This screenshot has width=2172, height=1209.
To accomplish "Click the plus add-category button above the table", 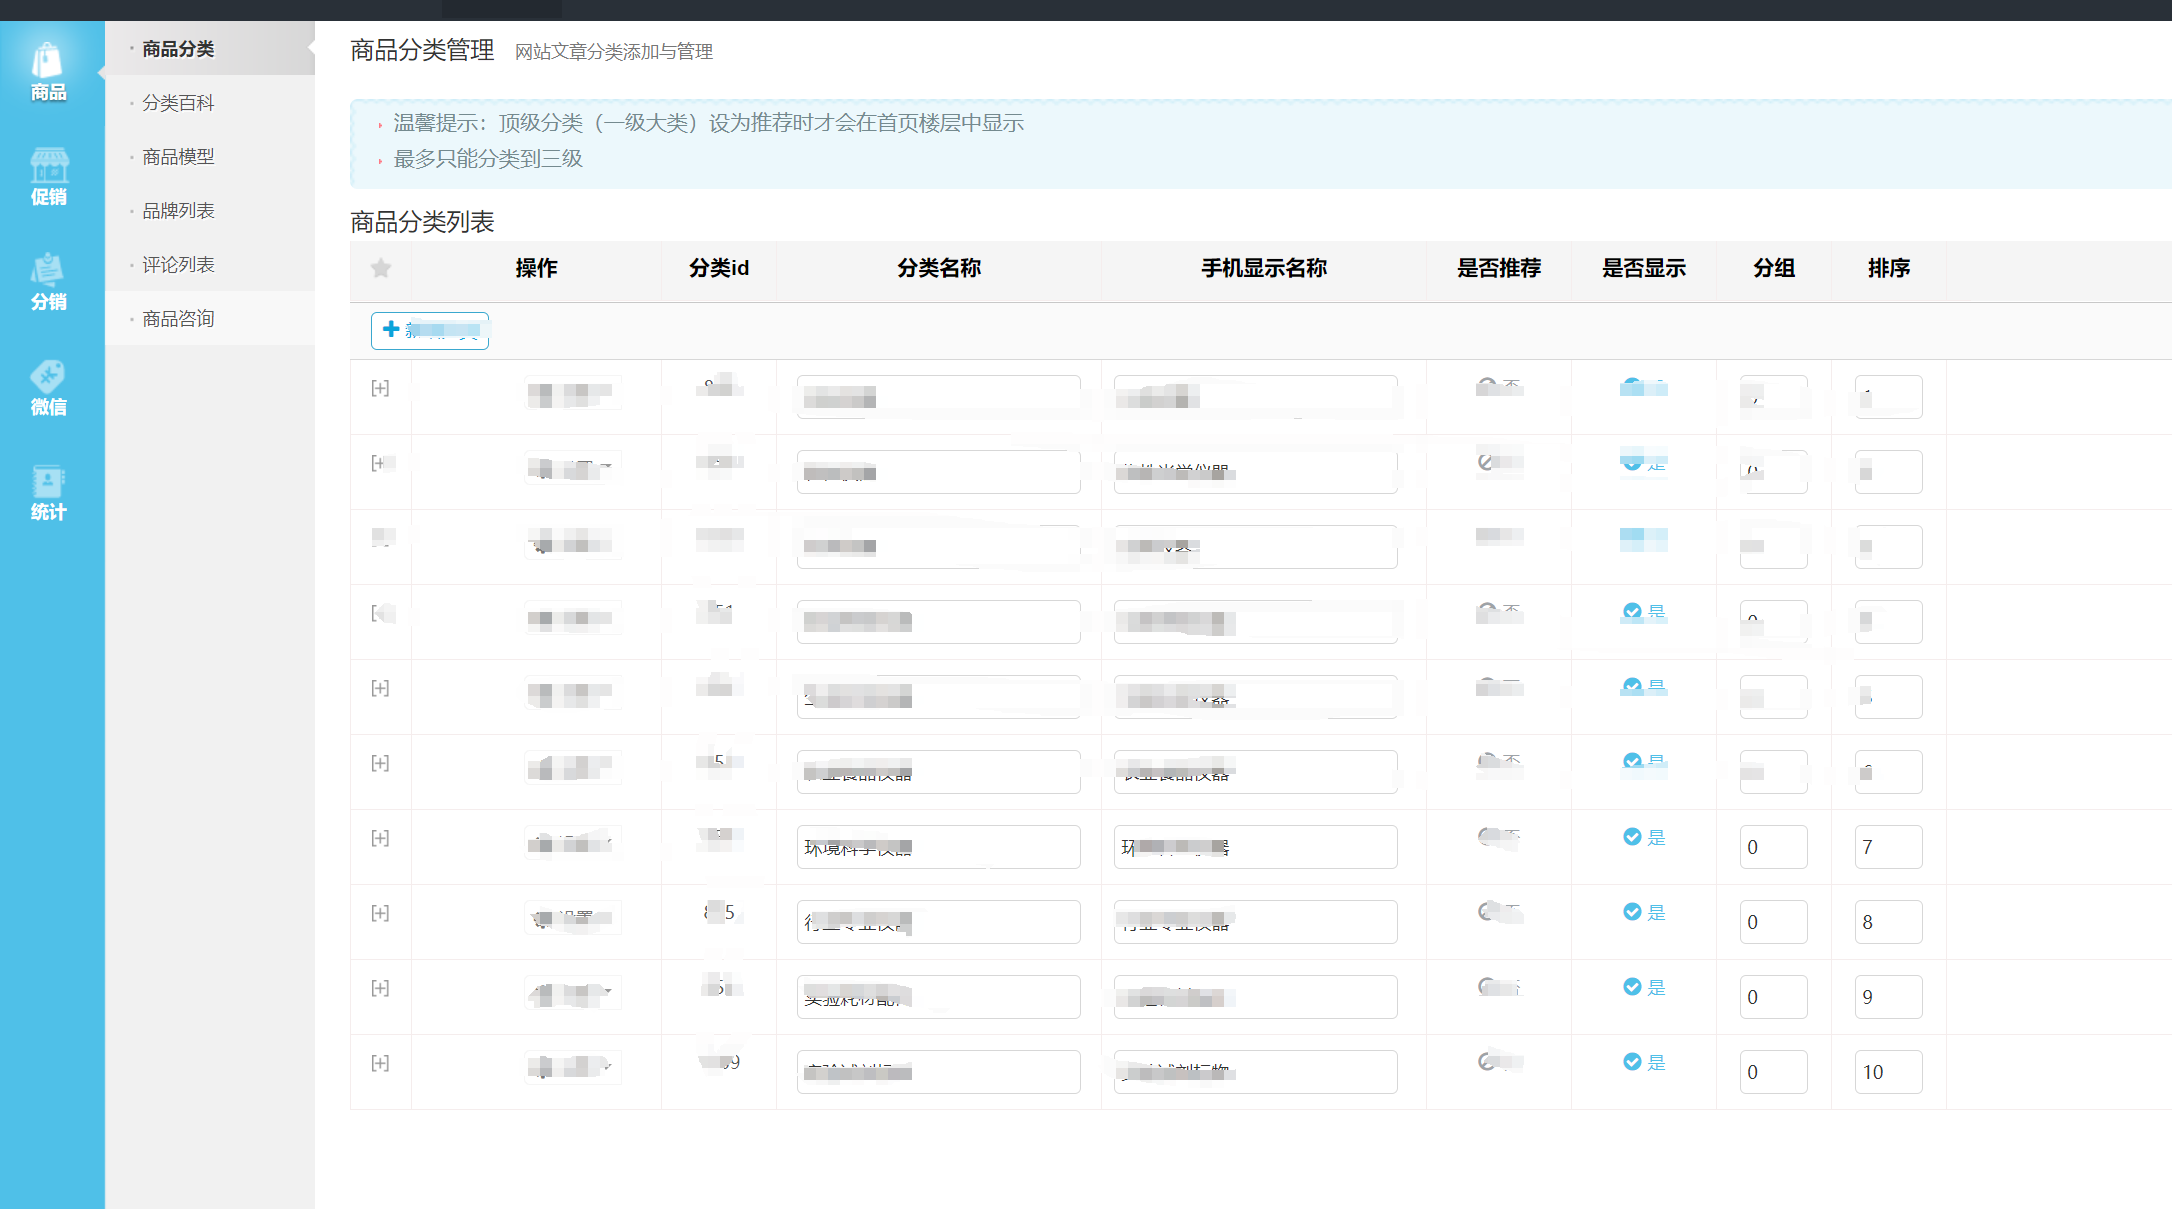I will (x=430, y=330).
